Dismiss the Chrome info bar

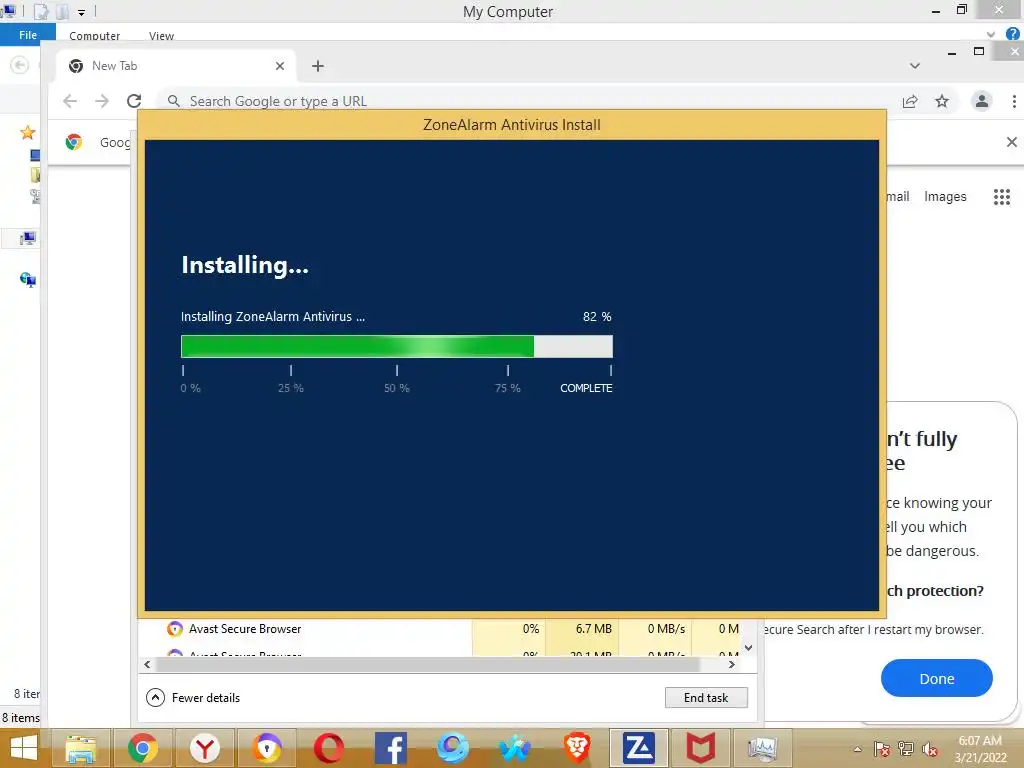[1012, 142]
